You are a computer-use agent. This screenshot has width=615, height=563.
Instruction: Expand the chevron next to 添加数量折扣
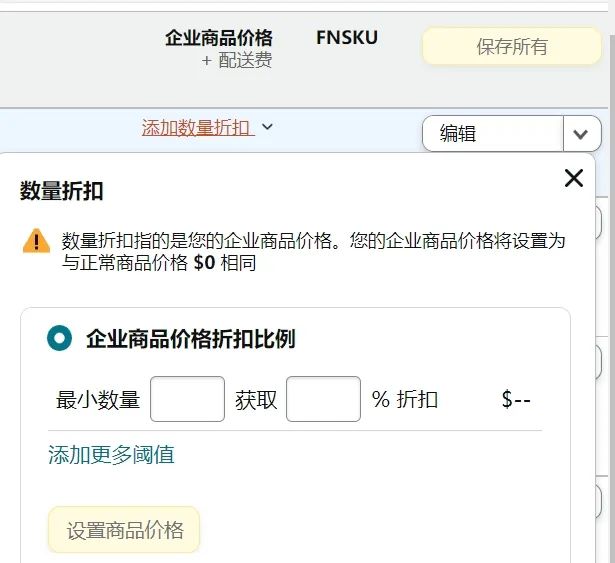coord(267,127)
